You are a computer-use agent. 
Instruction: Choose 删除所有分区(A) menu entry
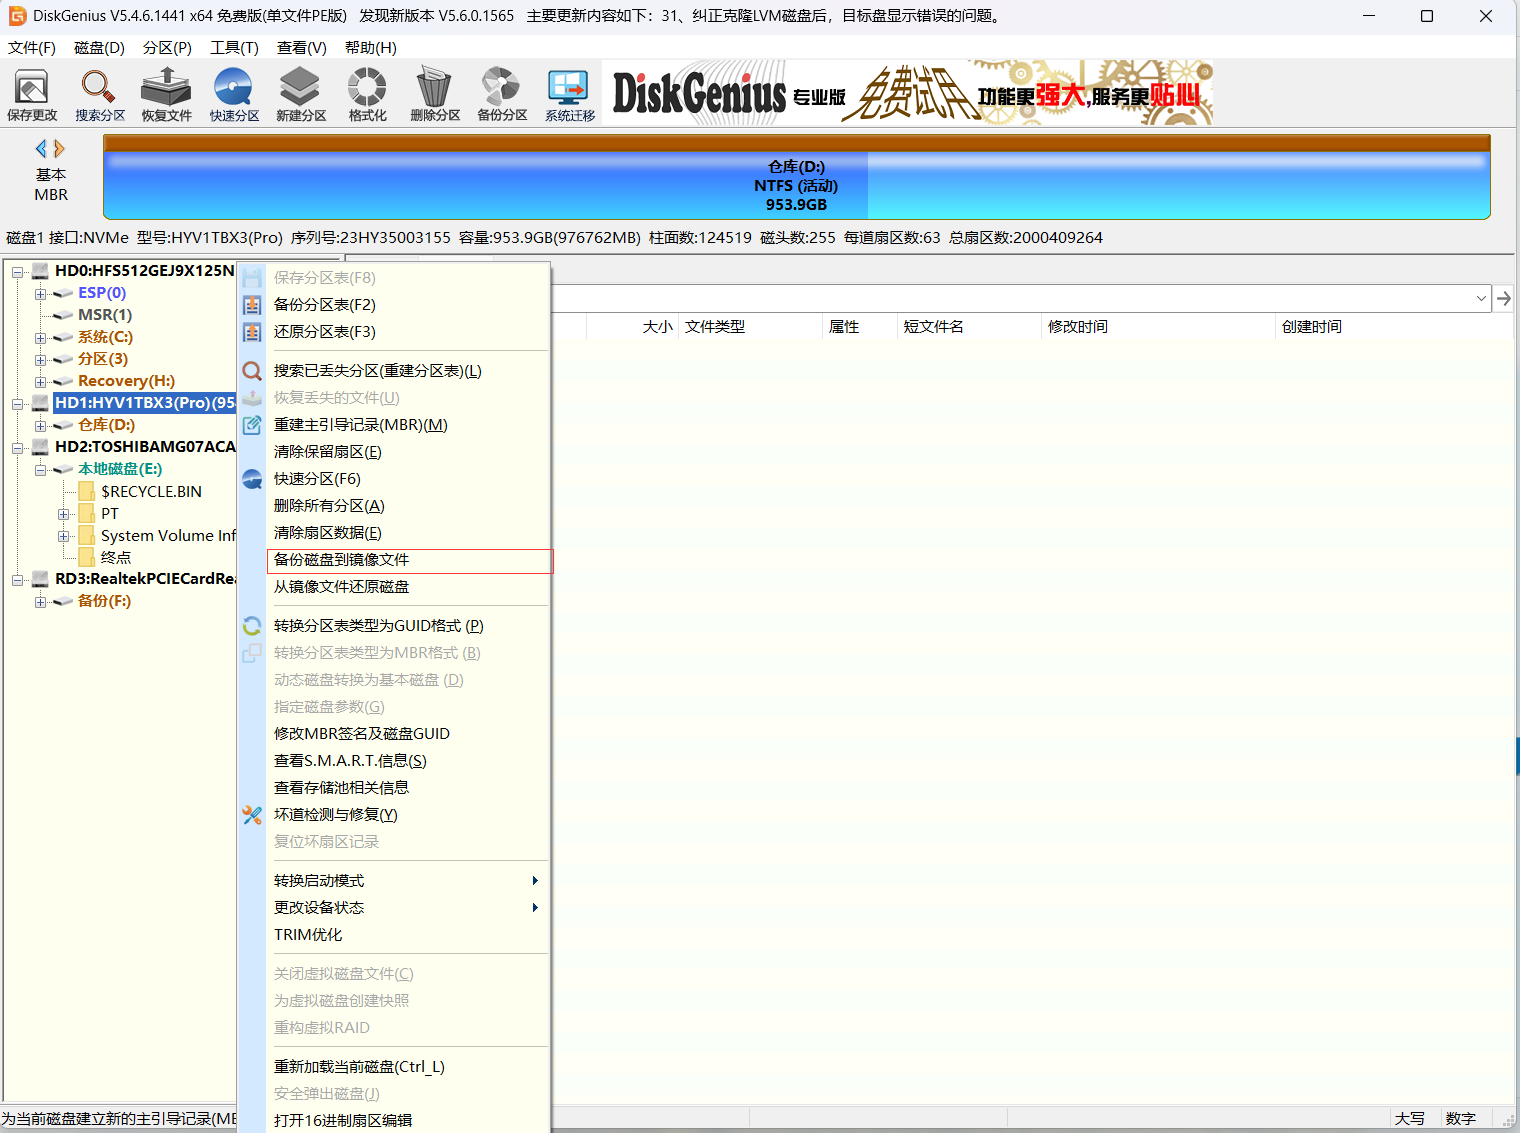(409, 506)
